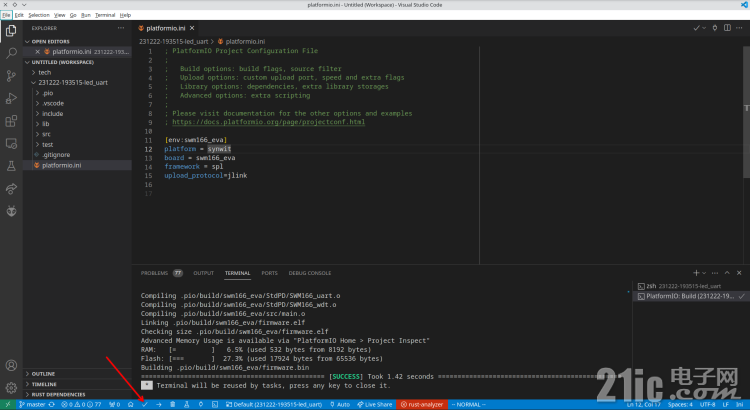Viewport: 750px width, 410px height.
Task: Switch to the Ports panel tab
Action: tap(269, 273)
